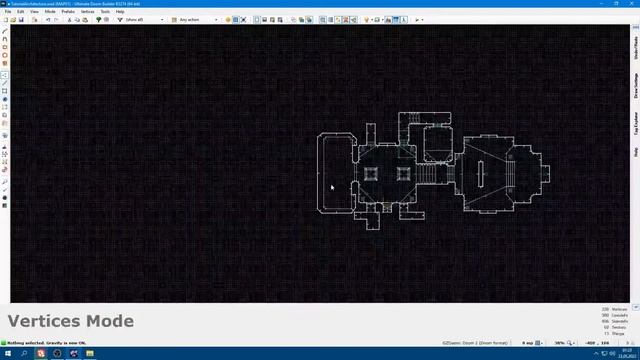Click the Open Map folder icon
Viewport: 640px width, 360px height.
(x=13, y=20)
